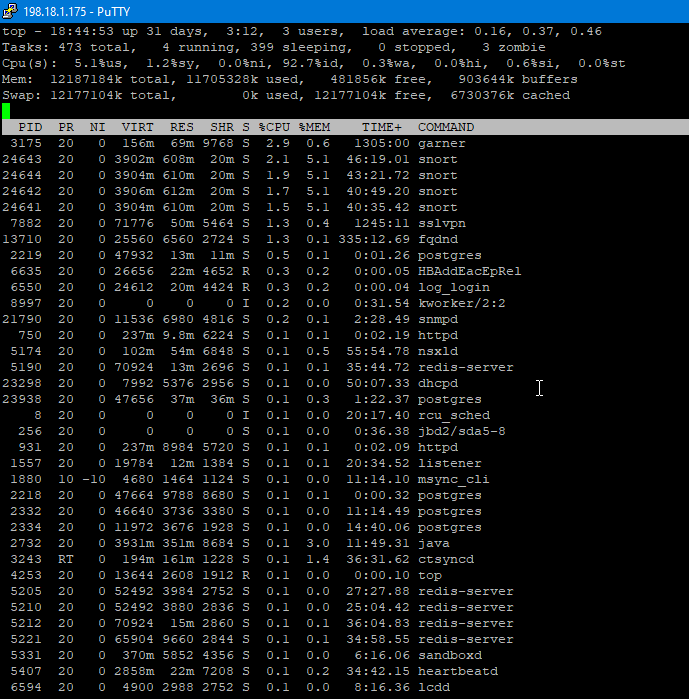Click the %CPU column header
The height and width of the screenshot is (699, 689).
click(274, 127)
